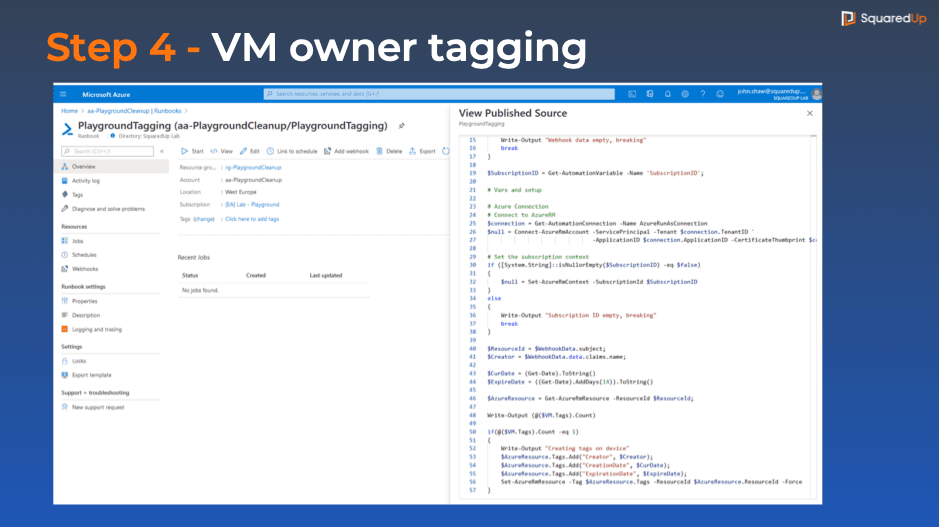Open the john.shaw account avatar
This screenshot has width=939, height=527.
[x=816, y=94]
